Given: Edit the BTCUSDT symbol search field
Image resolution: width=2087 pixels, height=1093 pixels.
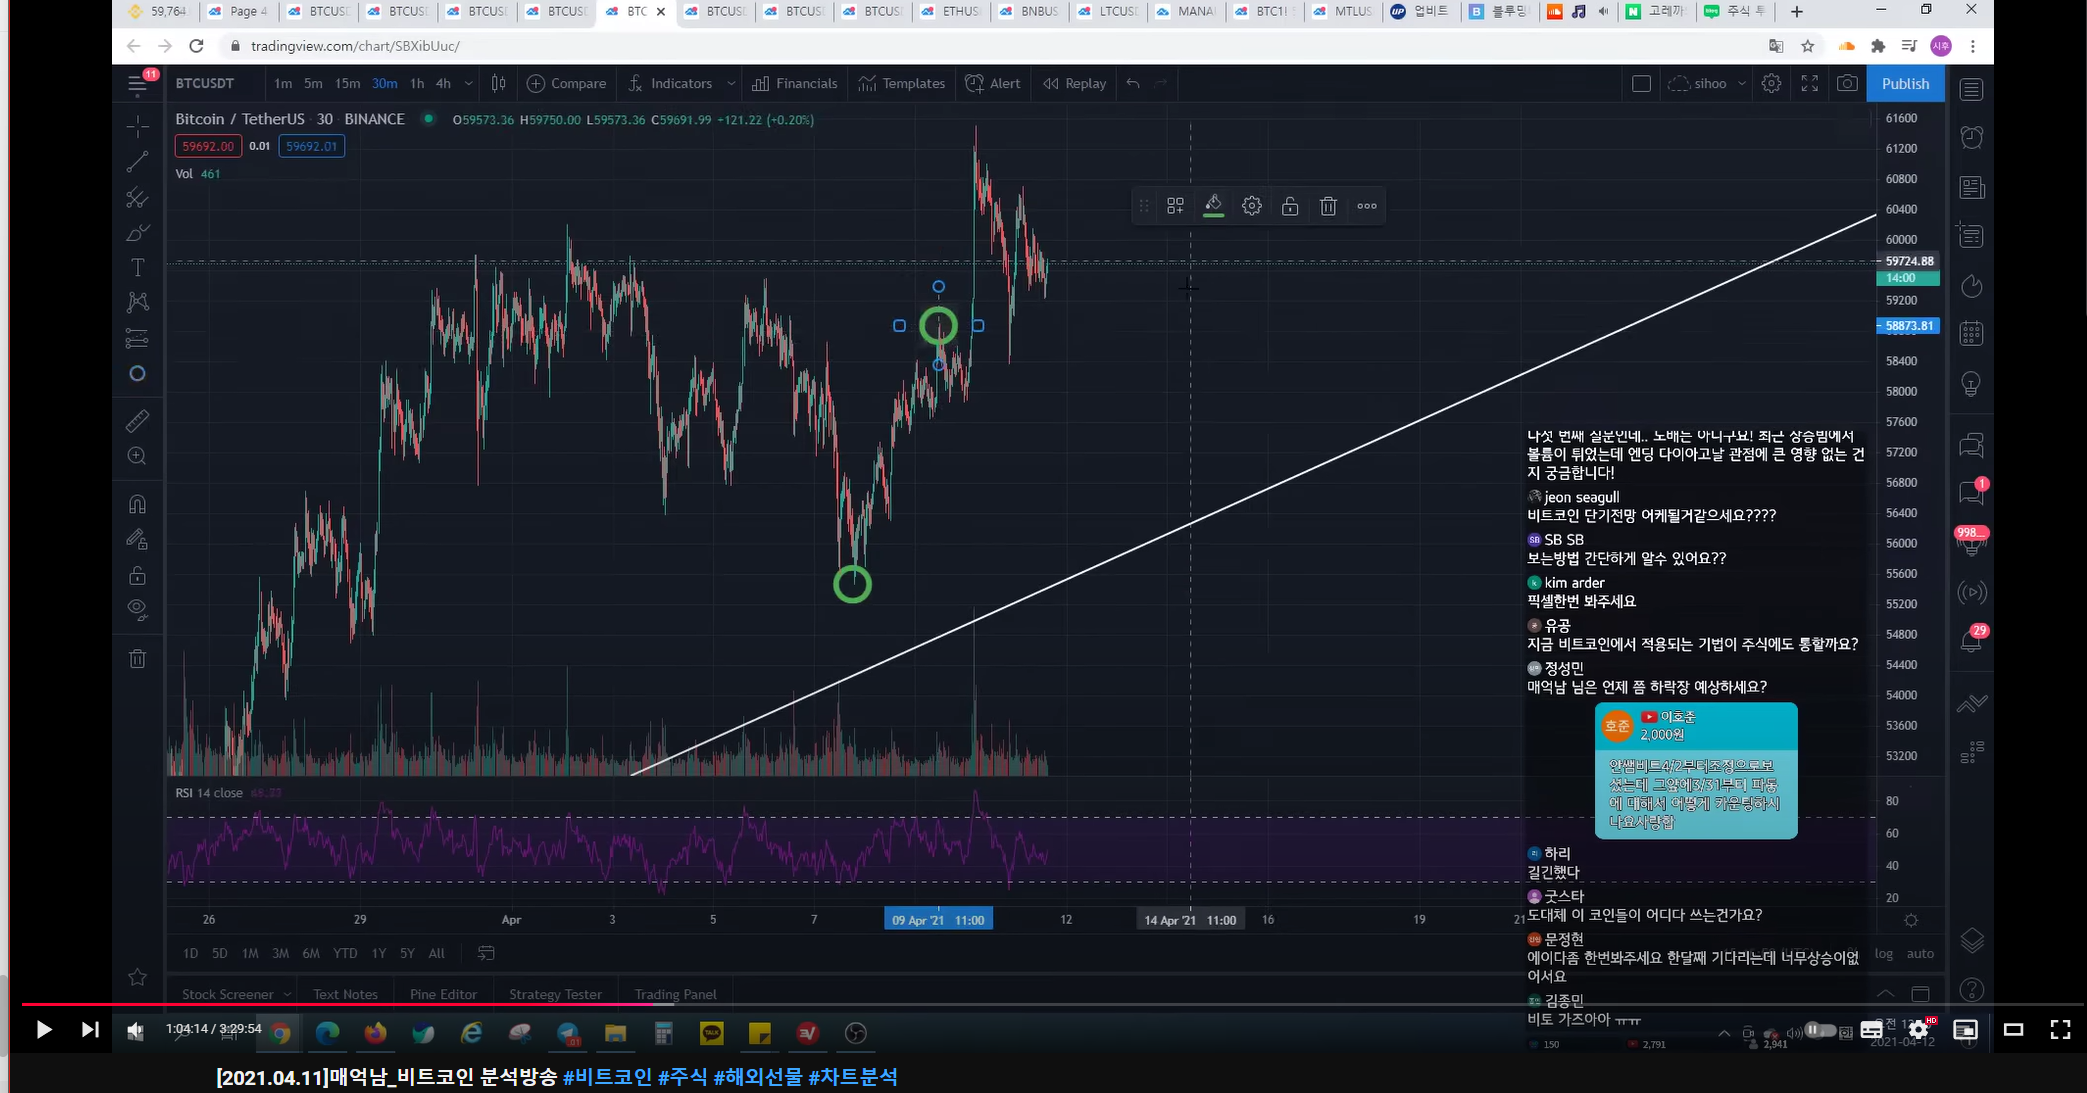Looking at the screenshot, I should 205,83.
